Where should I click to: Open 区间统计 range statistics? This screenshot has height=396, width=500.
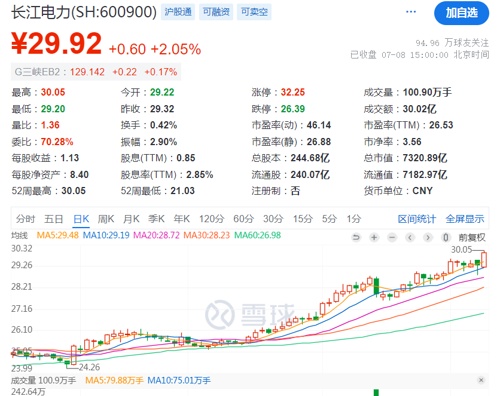pyautogui.click(x=417, y=219)
